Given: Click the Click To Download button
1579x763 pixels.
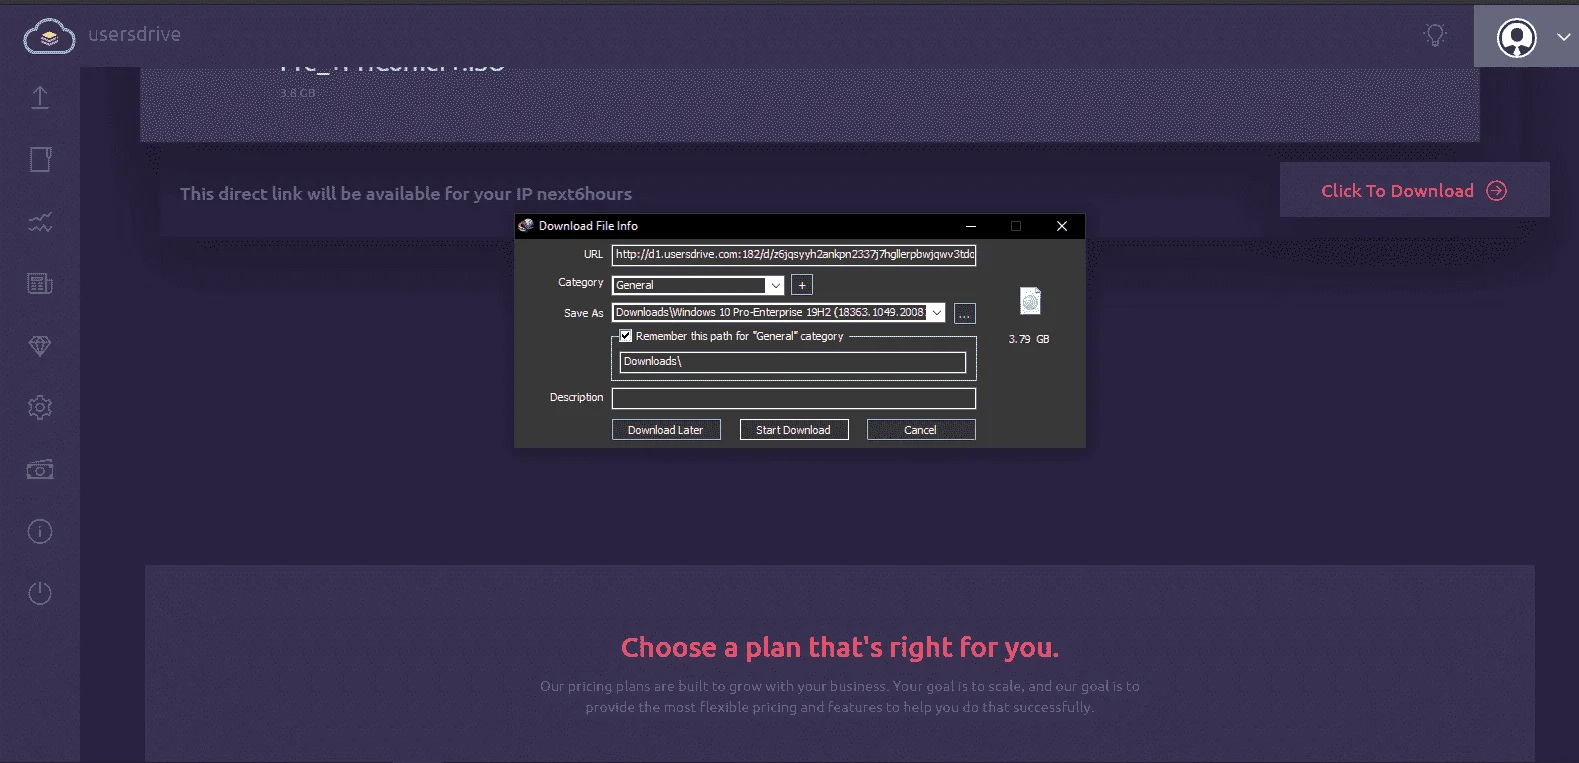Looking at the screenshot, I should (1414, 190).
